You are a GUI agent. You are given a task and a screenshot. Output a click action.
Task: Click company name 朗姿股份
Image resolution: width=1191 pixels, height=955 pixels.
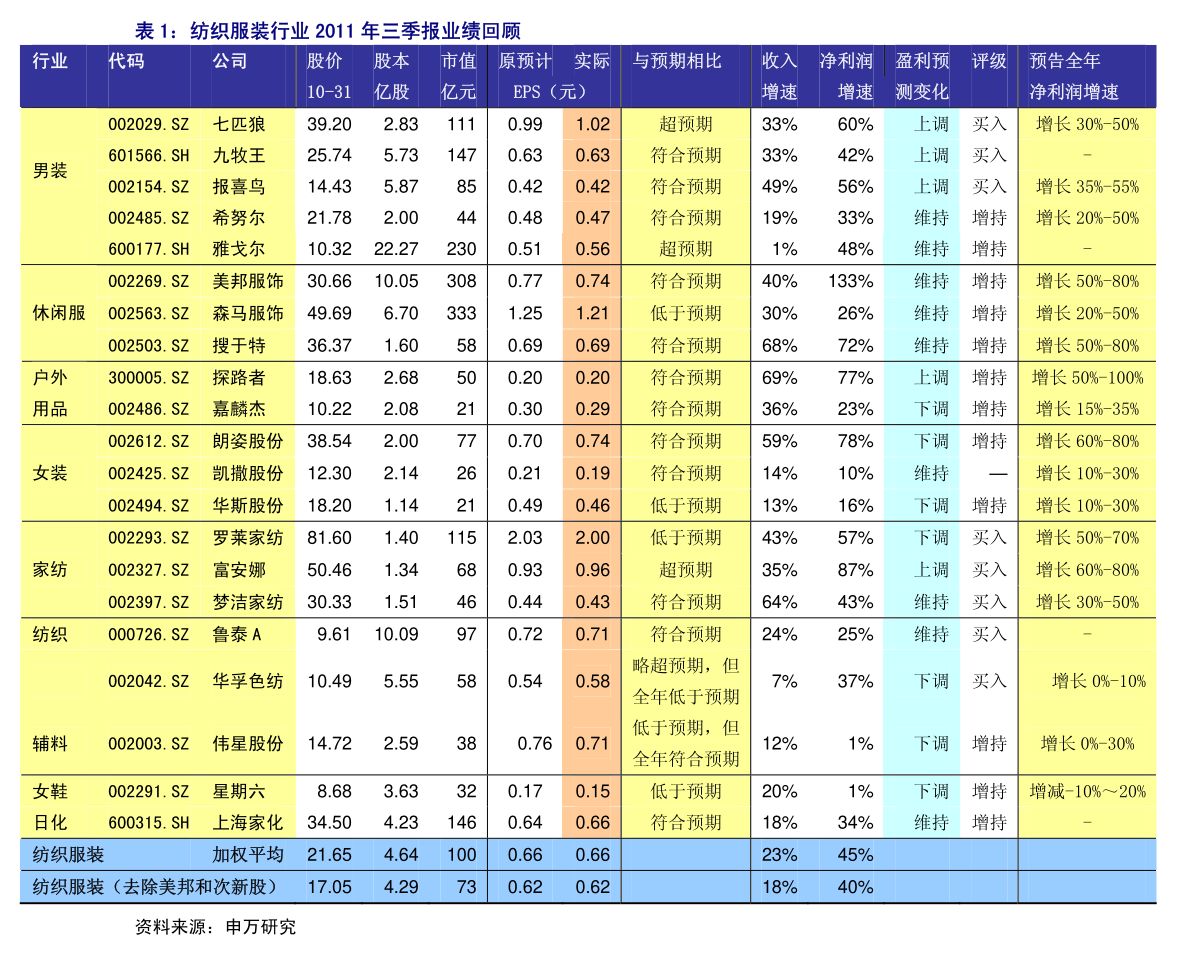(x=248, y=441)
